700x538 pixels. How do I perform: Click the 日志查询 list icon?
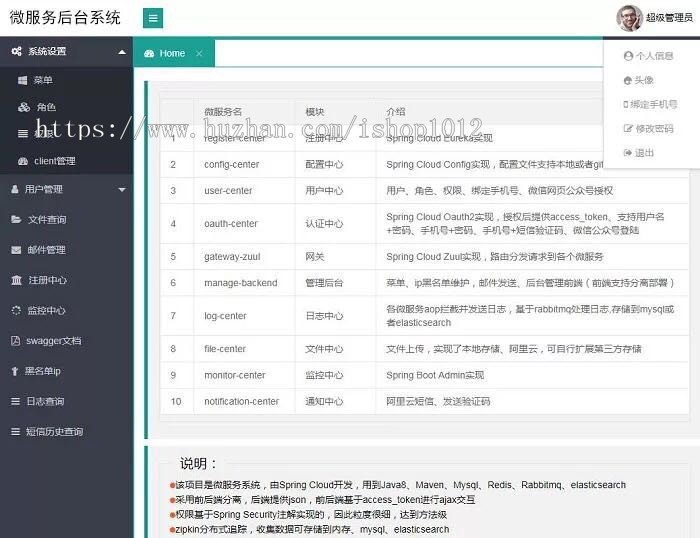[x=16, y=401]
